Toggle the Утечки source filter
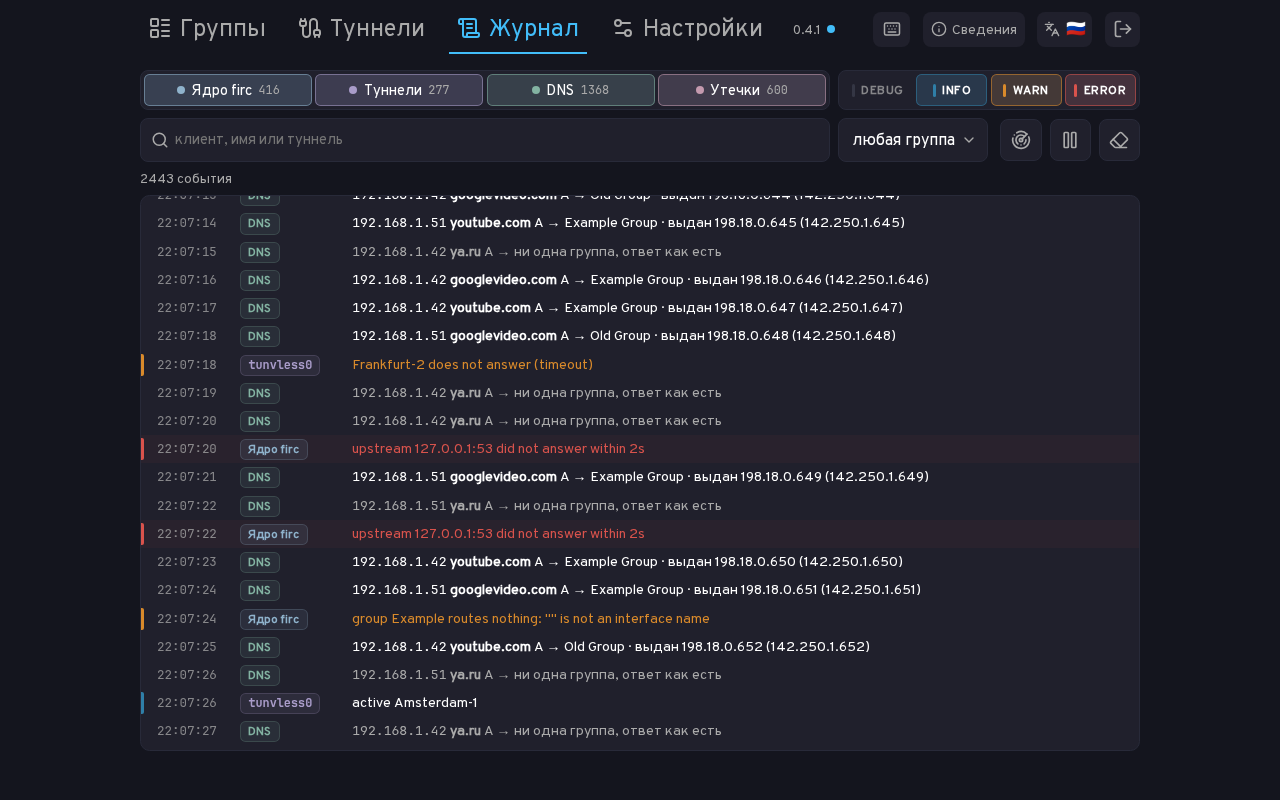This screenshot has height=800, width=1280. (x=742, y=90)
